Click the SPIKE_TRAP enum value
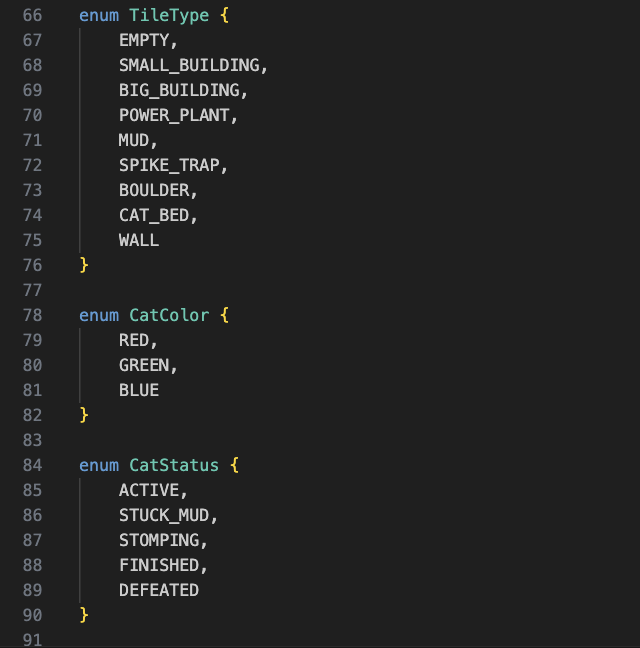This screenshot has width=640, height=648. pyautogui.click(x=169, y=166)
